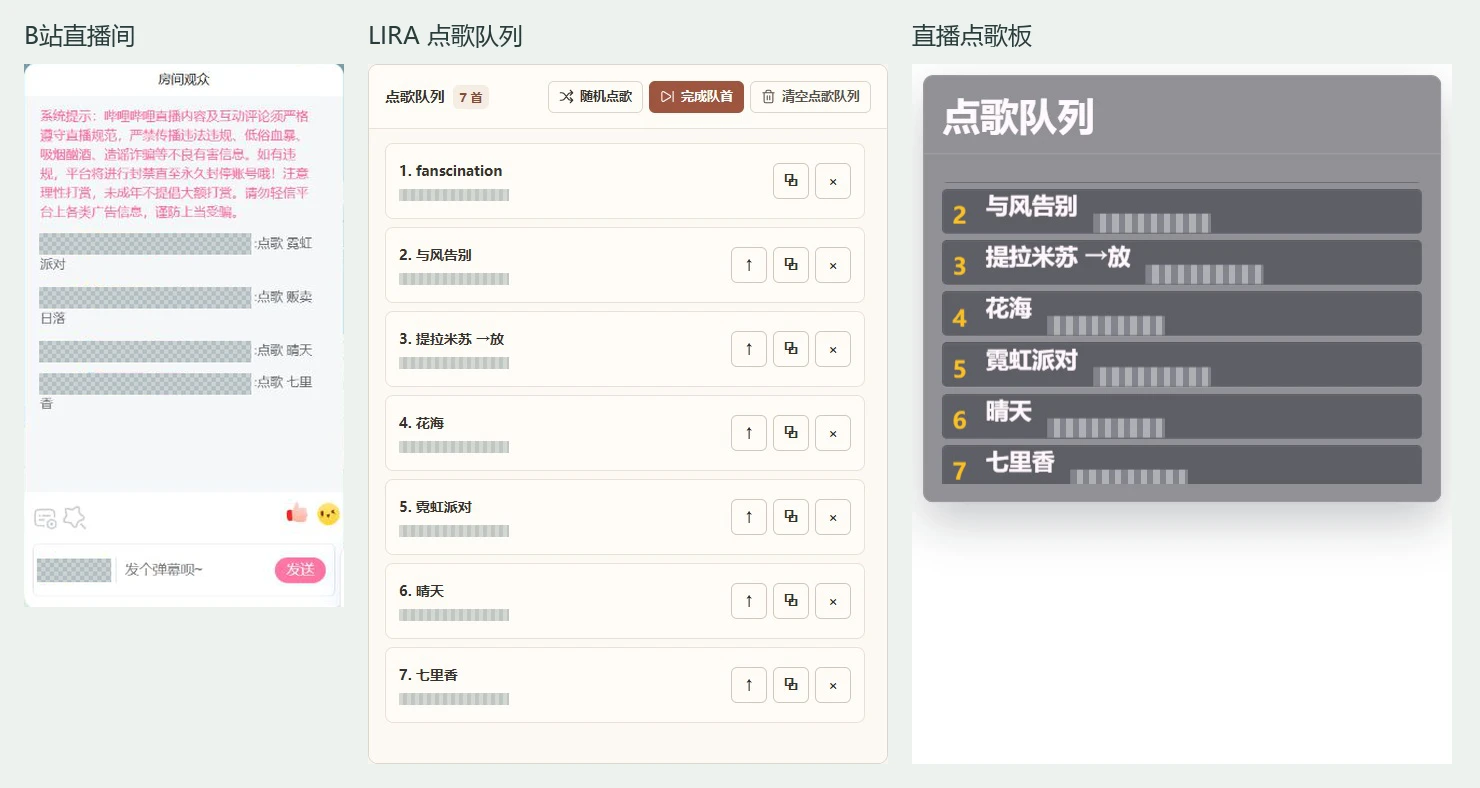This screenshot has width=1480, height=788.
Task: Move 霓虹派对 up in the queue
Action: tap(749, 517)
